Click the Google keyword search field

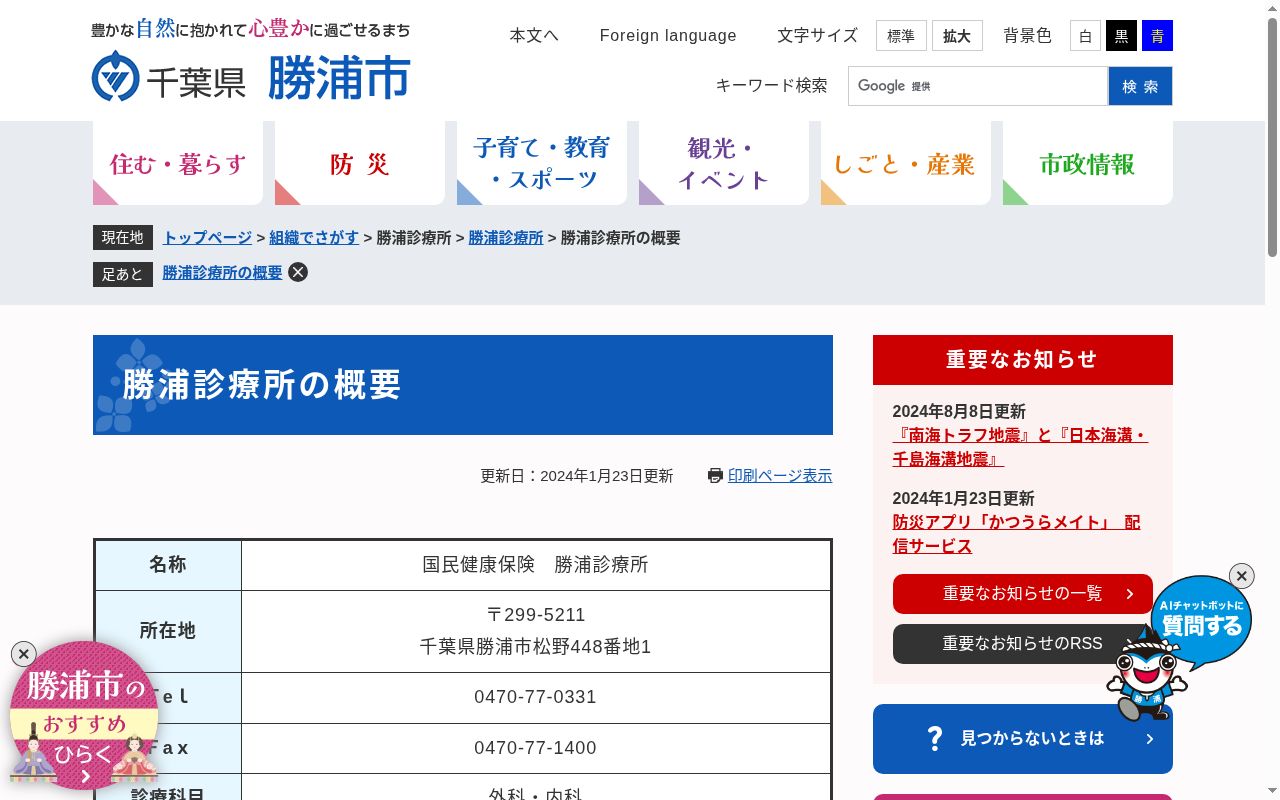tap(978, 86)
